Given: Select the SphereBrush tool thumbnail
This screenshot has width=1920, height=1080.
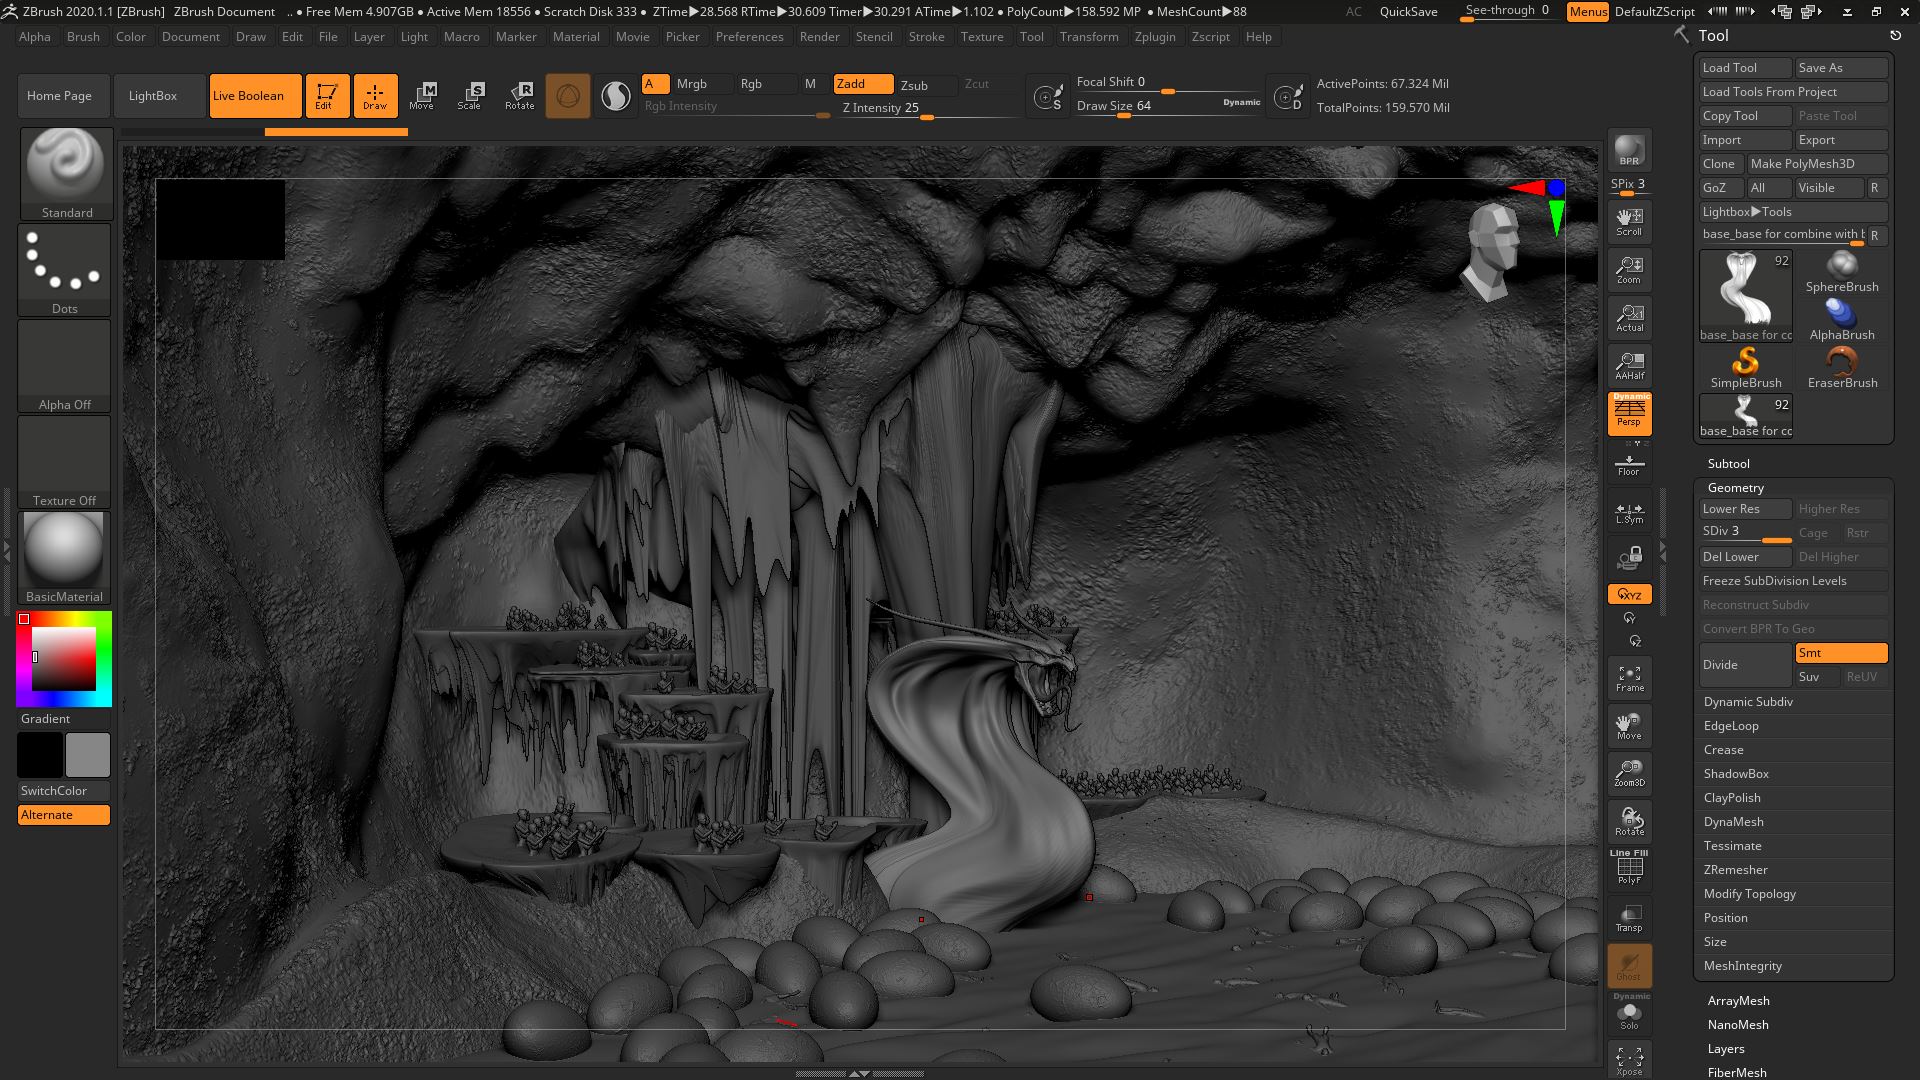Looking at the screenshot, I should pos(1841,271).
